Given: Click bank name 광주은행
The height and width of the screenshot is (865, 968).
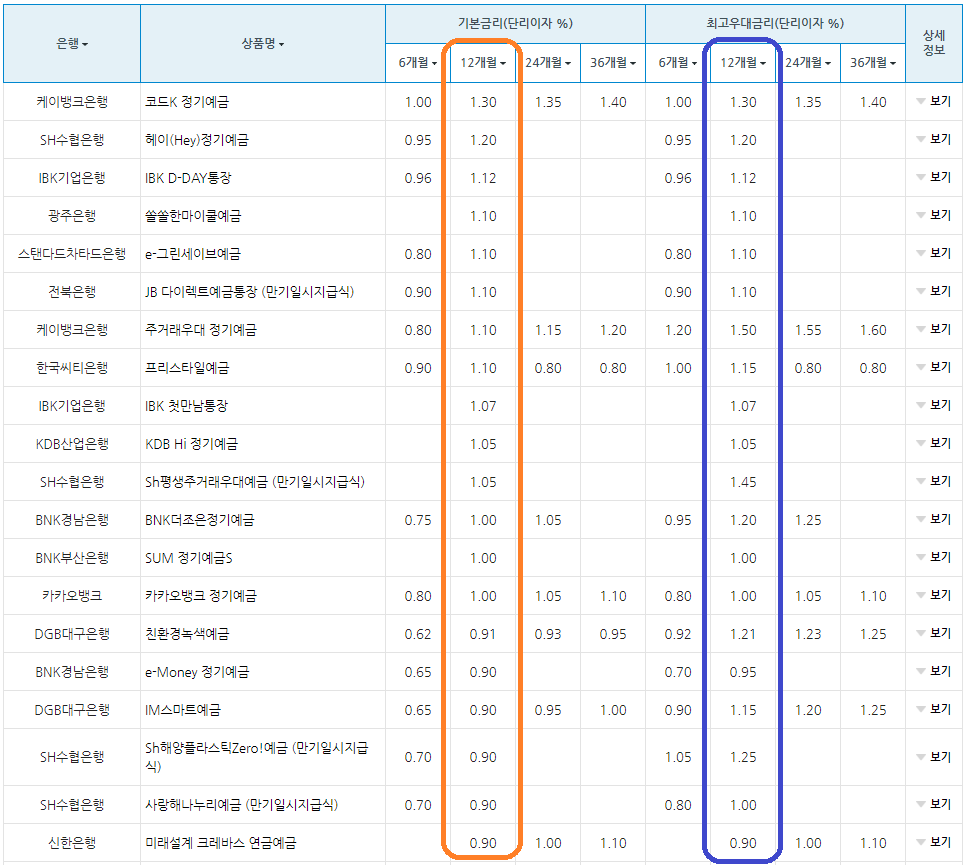Looking at the screenshot, I should pos(72,216).
